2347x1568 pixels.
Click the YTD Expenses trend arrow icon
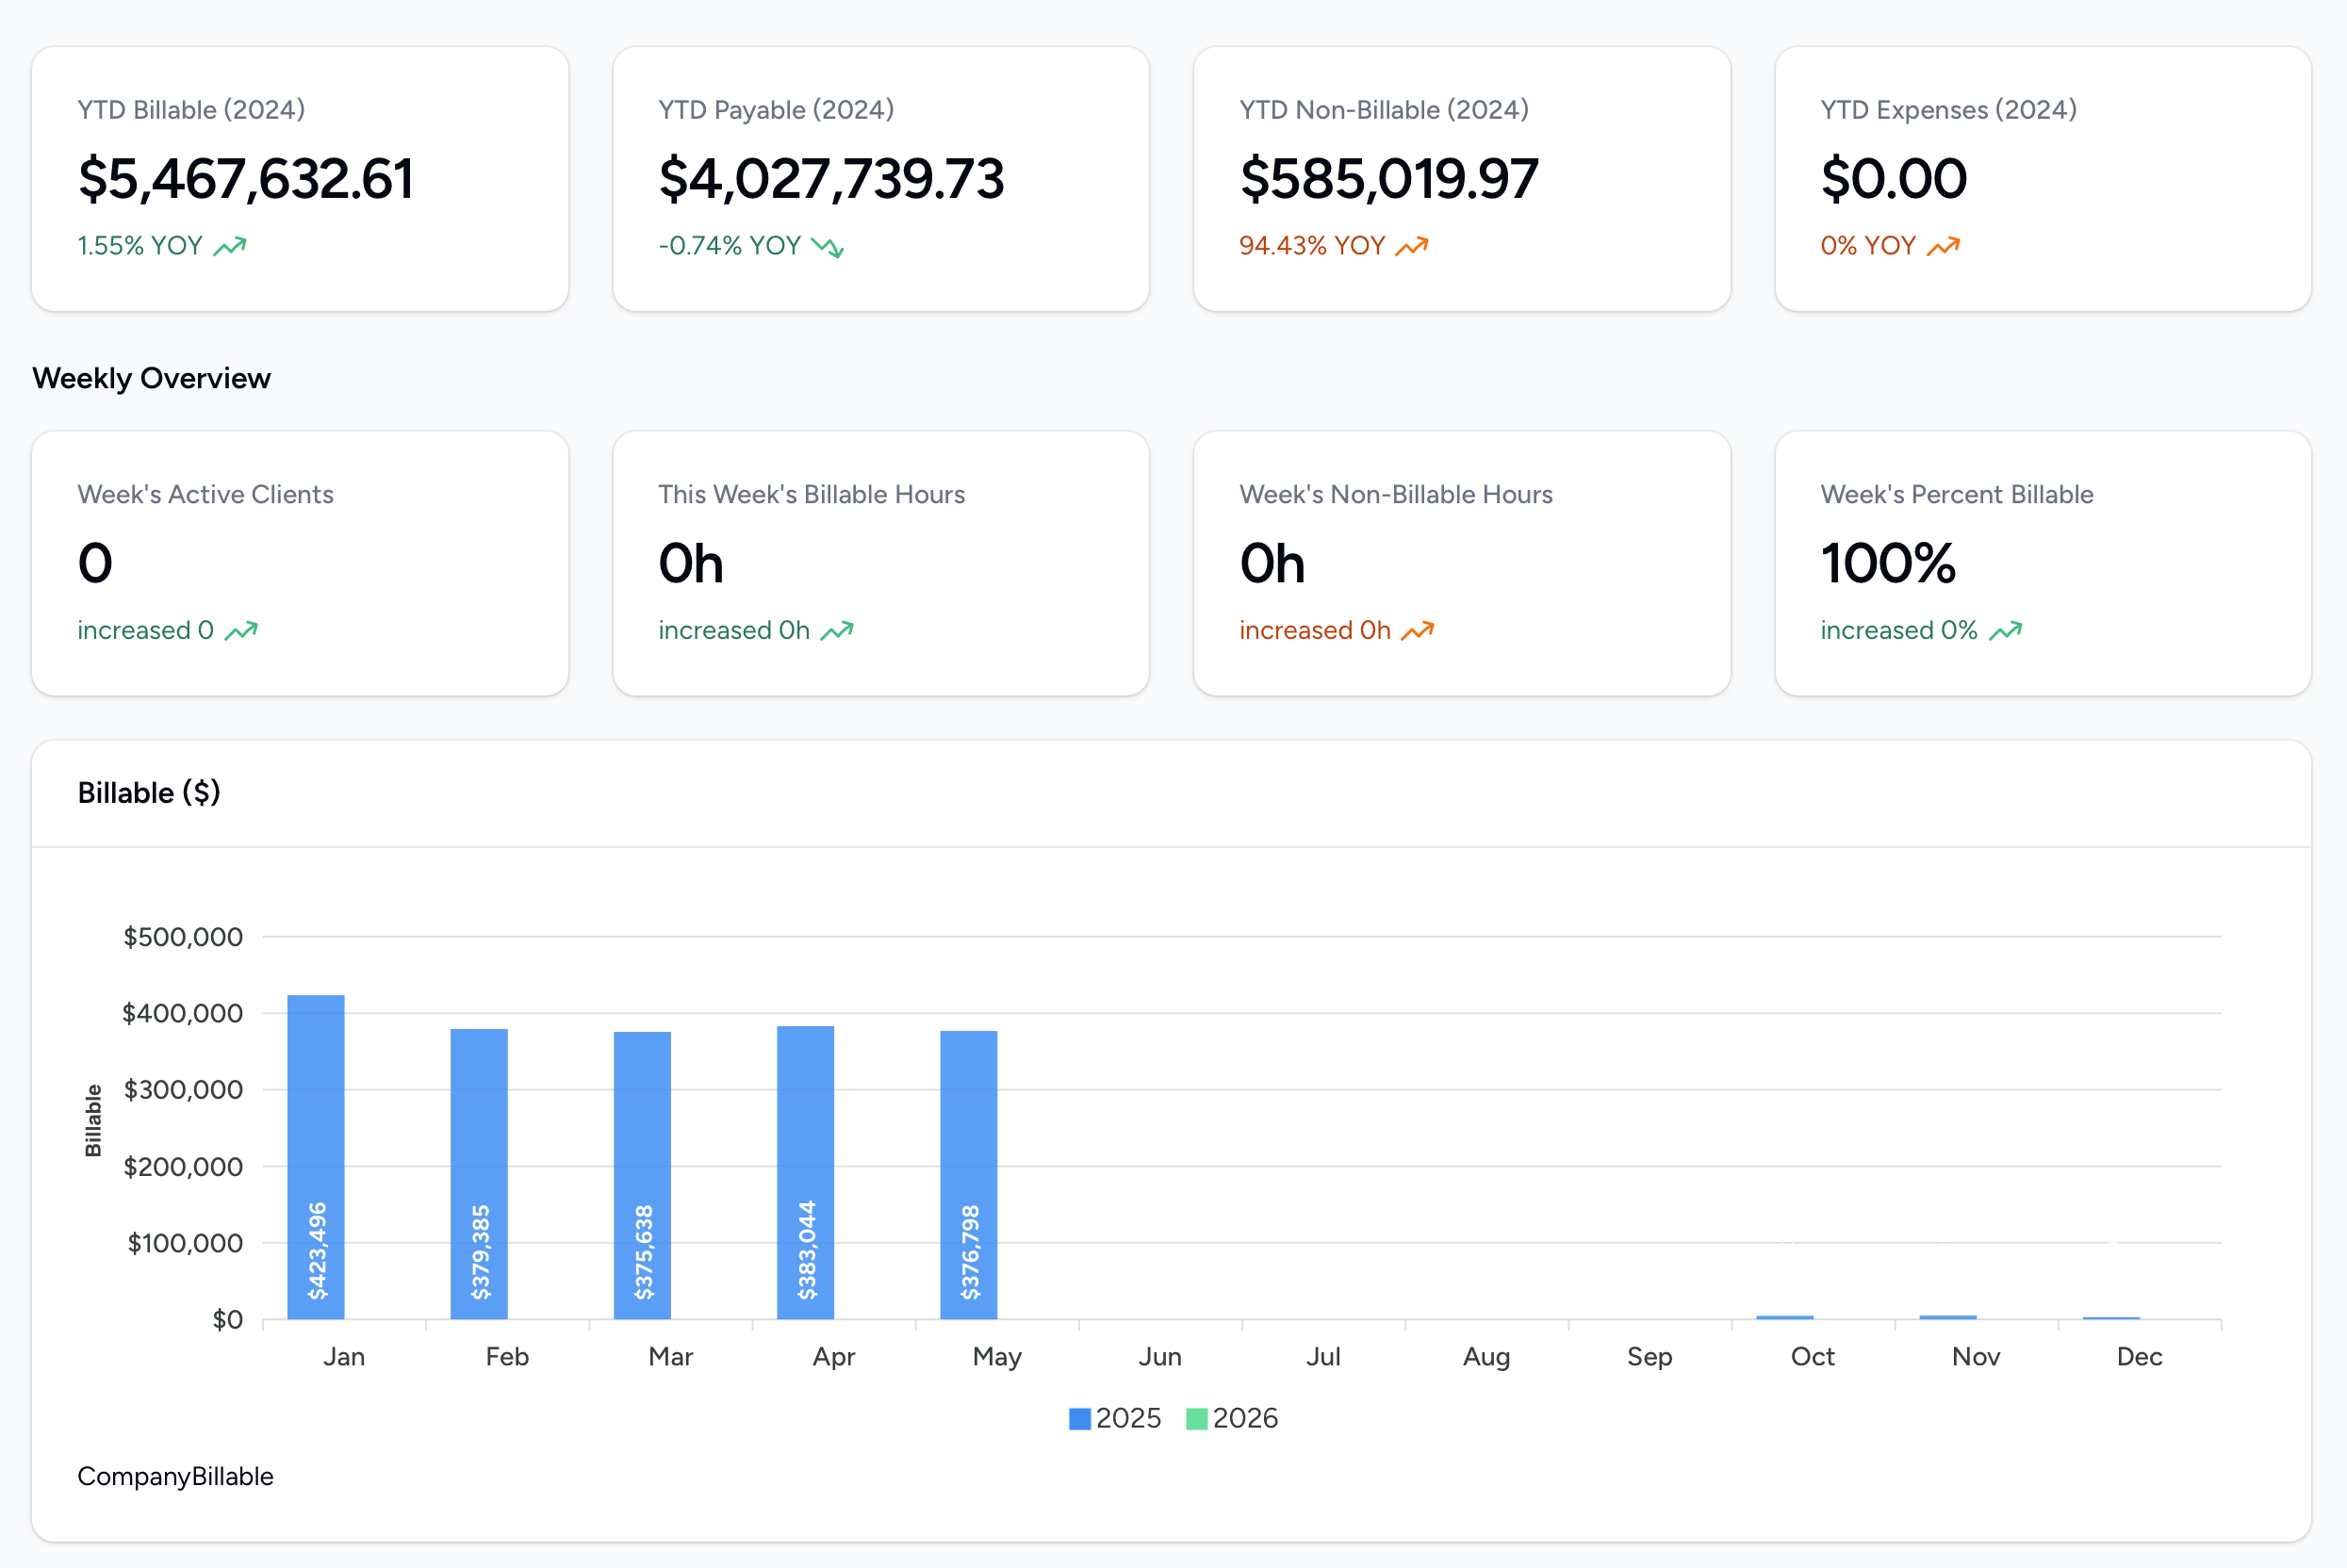point(1944,244)
